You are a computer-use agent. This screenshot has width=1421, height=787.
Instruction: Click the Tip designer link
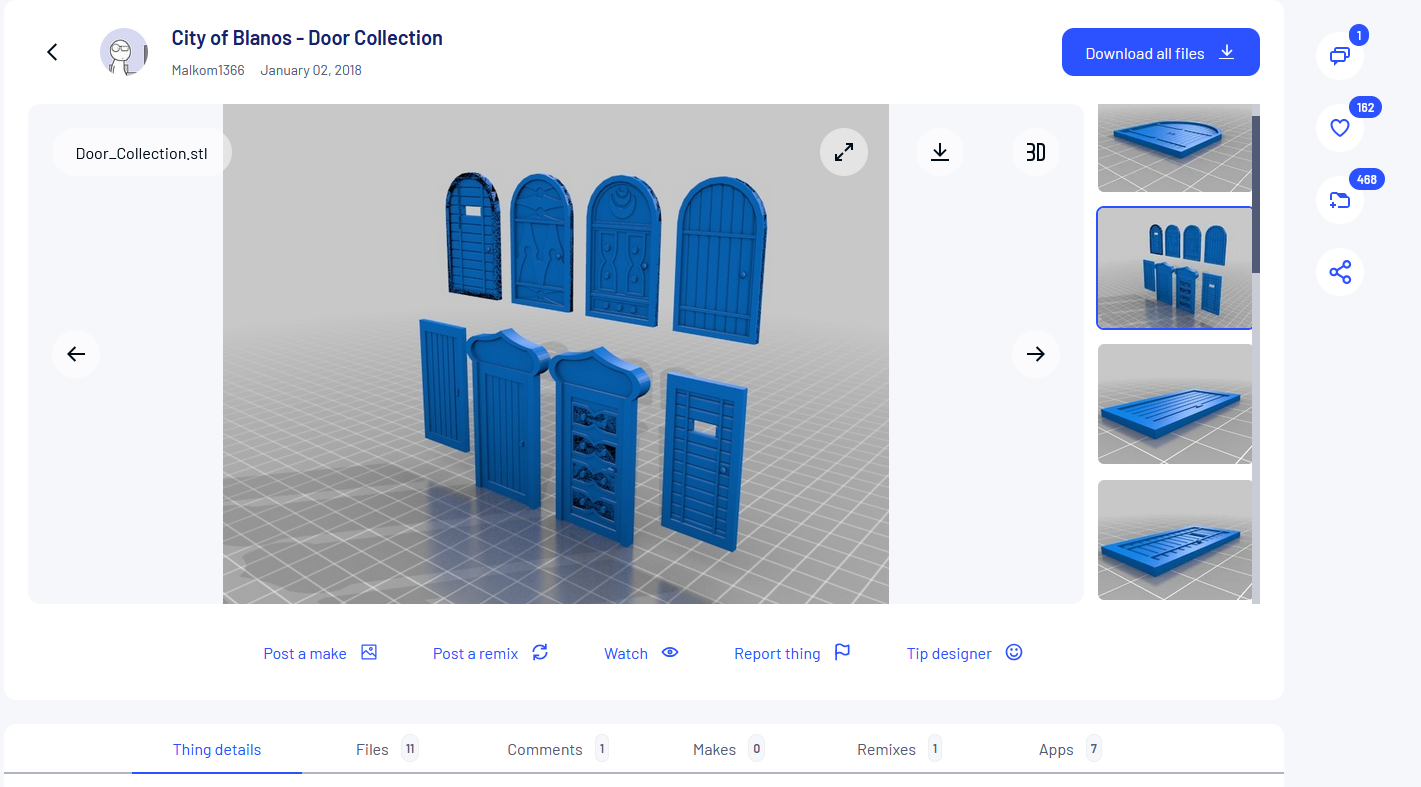(965, 653)
